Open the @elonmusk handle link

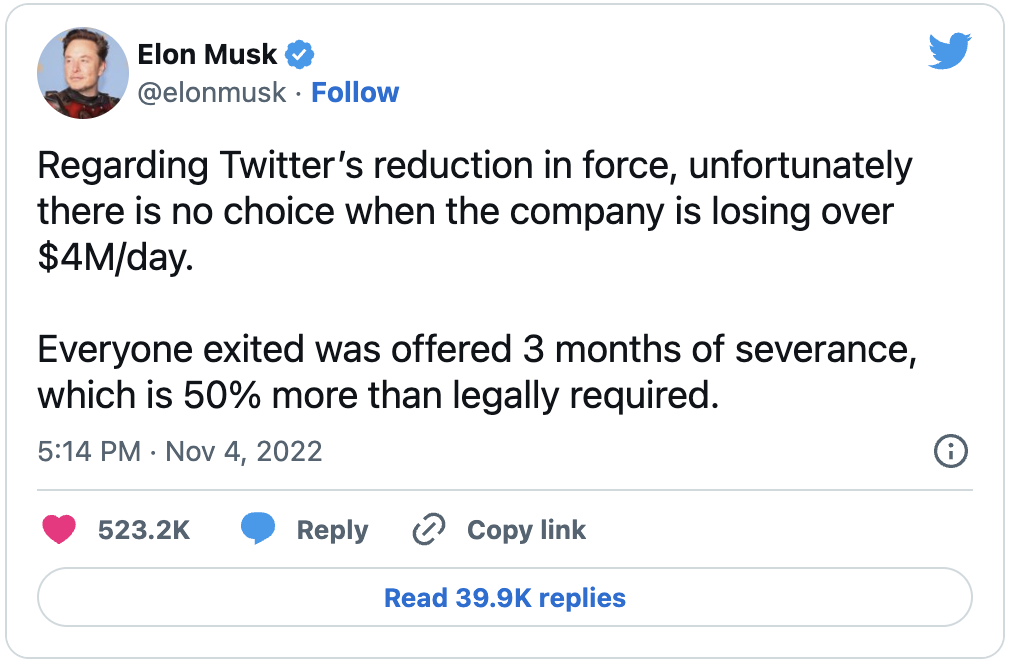(212, 93)
